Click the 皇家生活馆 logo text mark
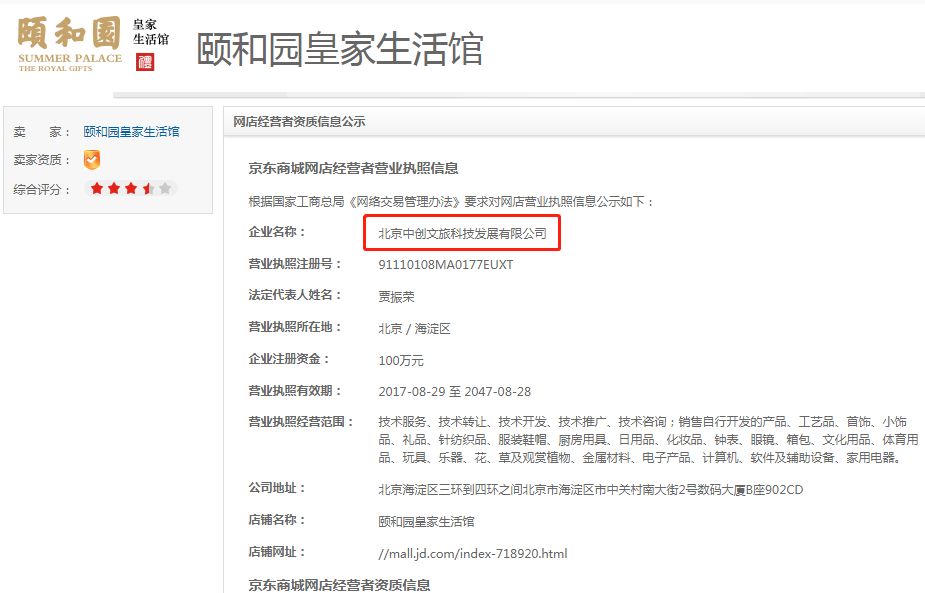Viewport: 925px width, 593px height. coord(150,30)
